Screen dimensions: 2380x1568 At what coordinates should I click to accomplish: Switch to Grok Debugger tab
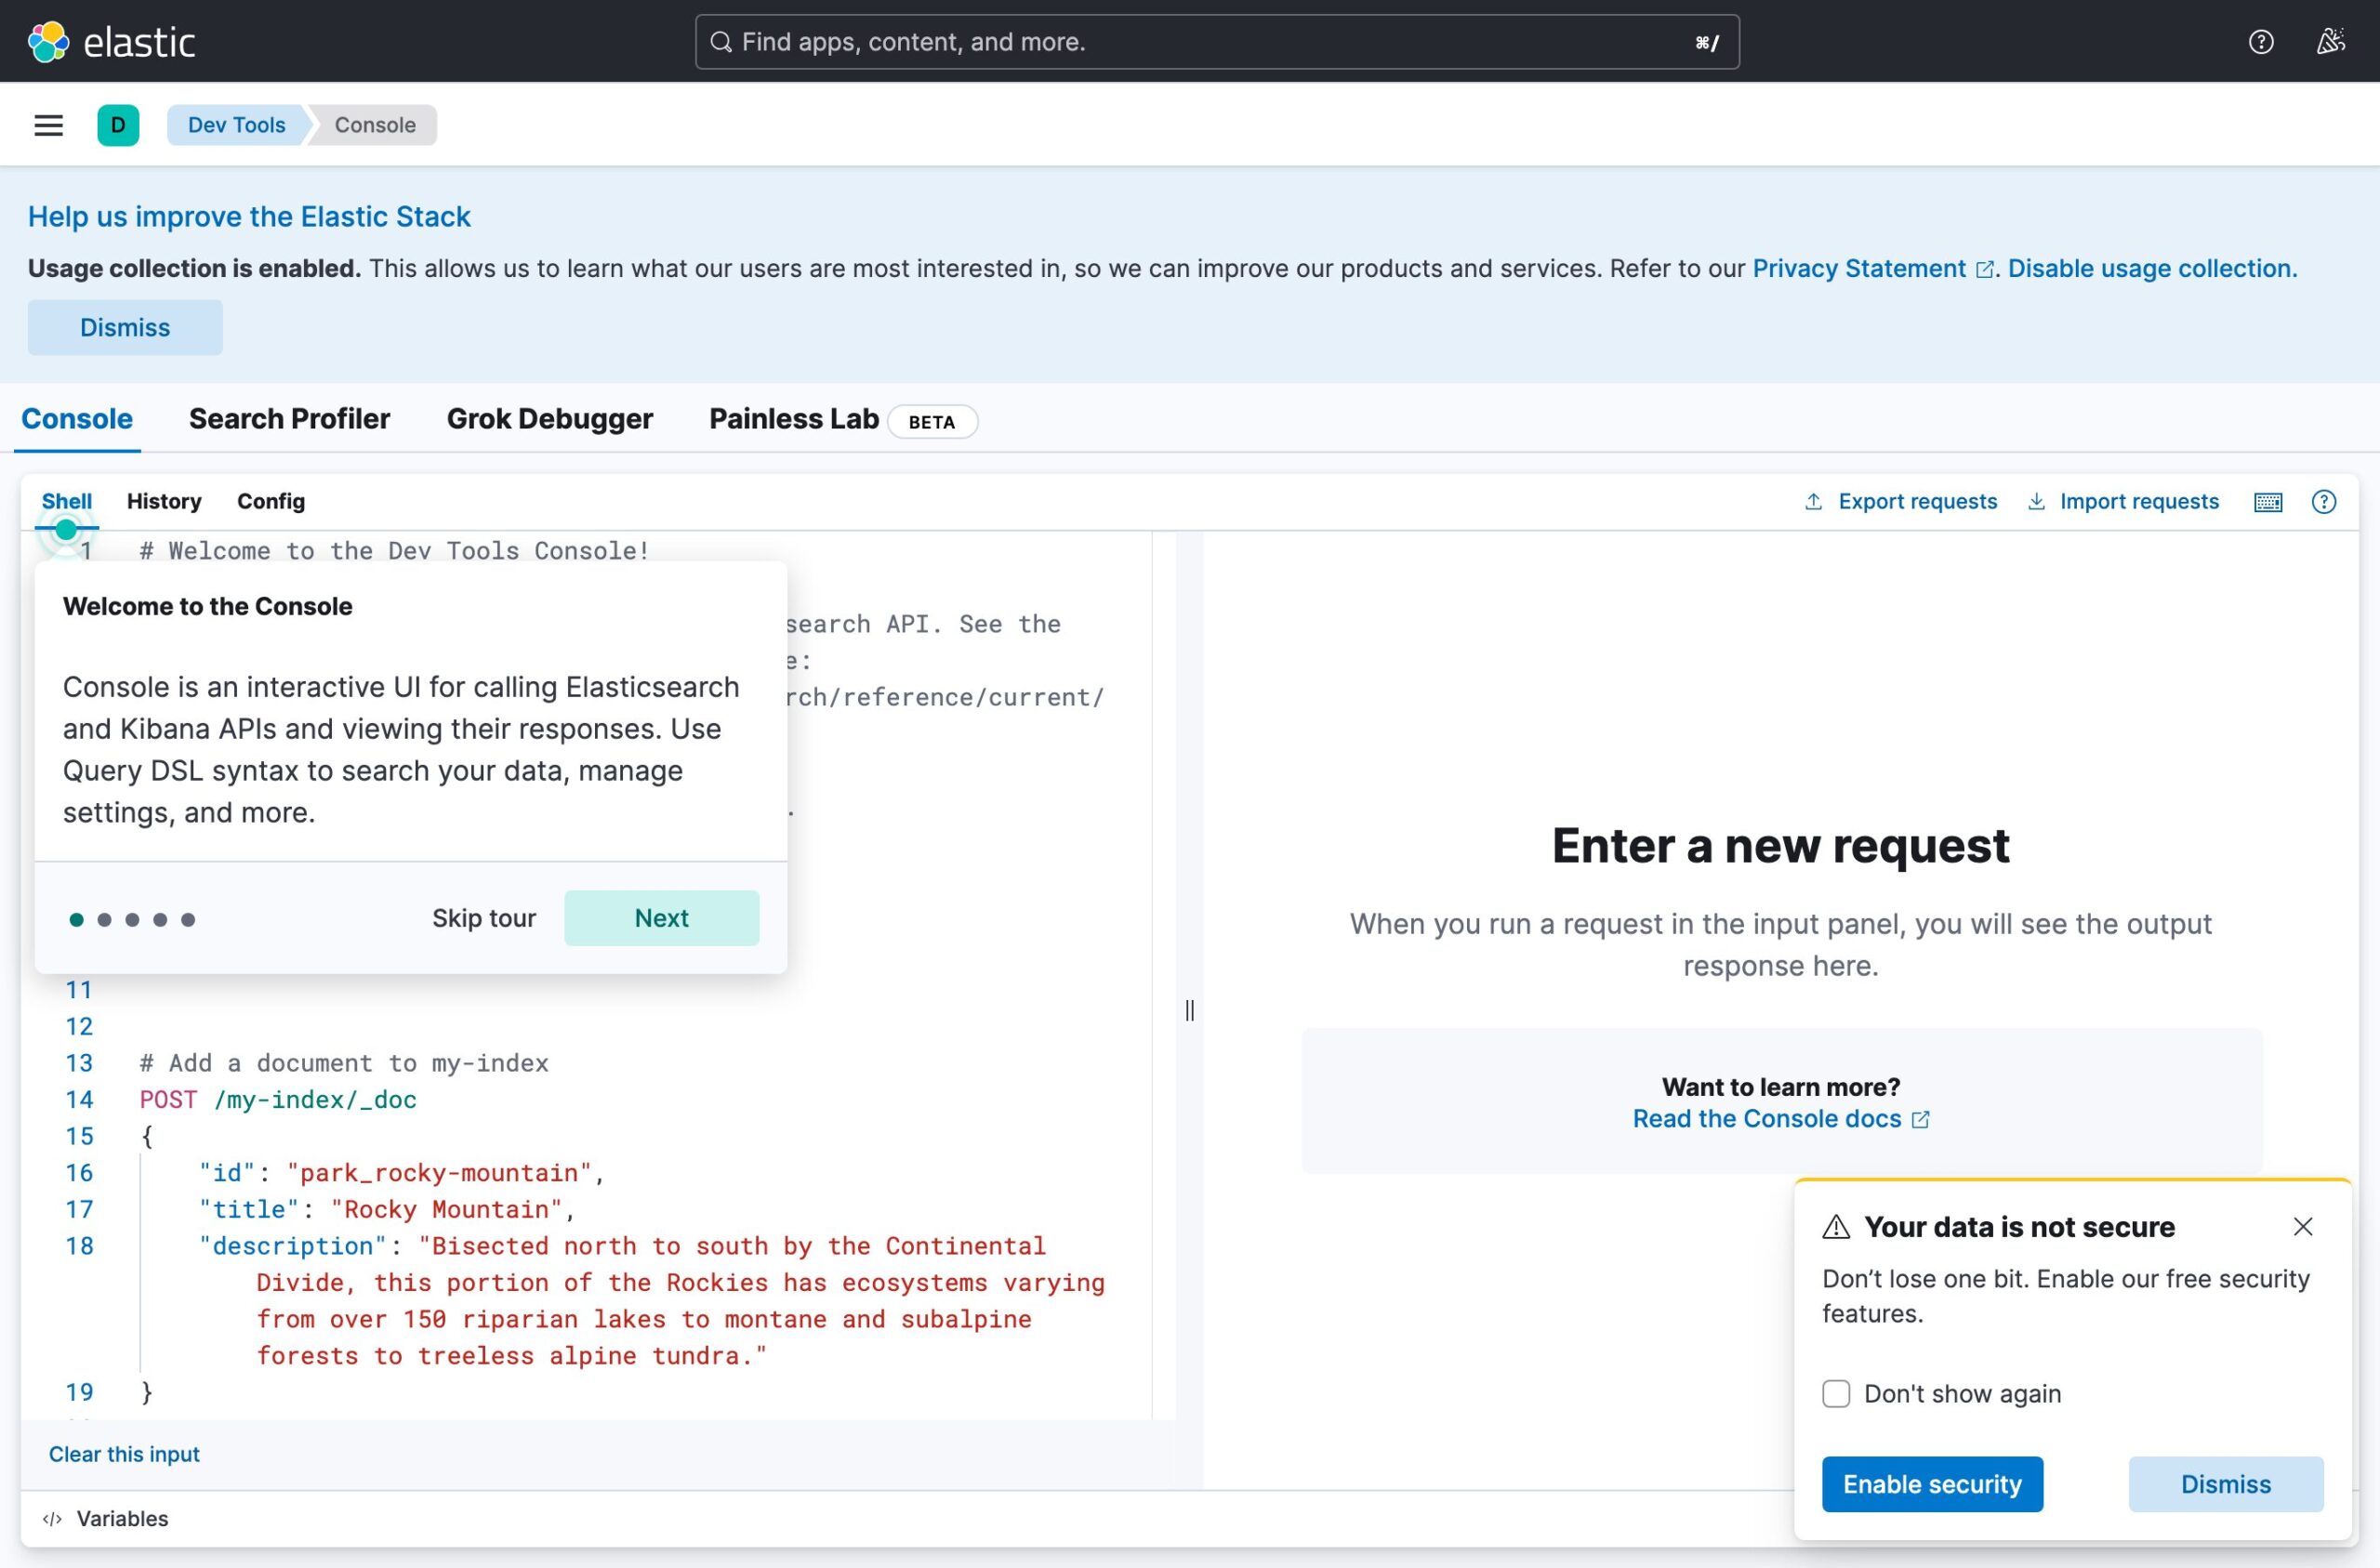point(549,419)
